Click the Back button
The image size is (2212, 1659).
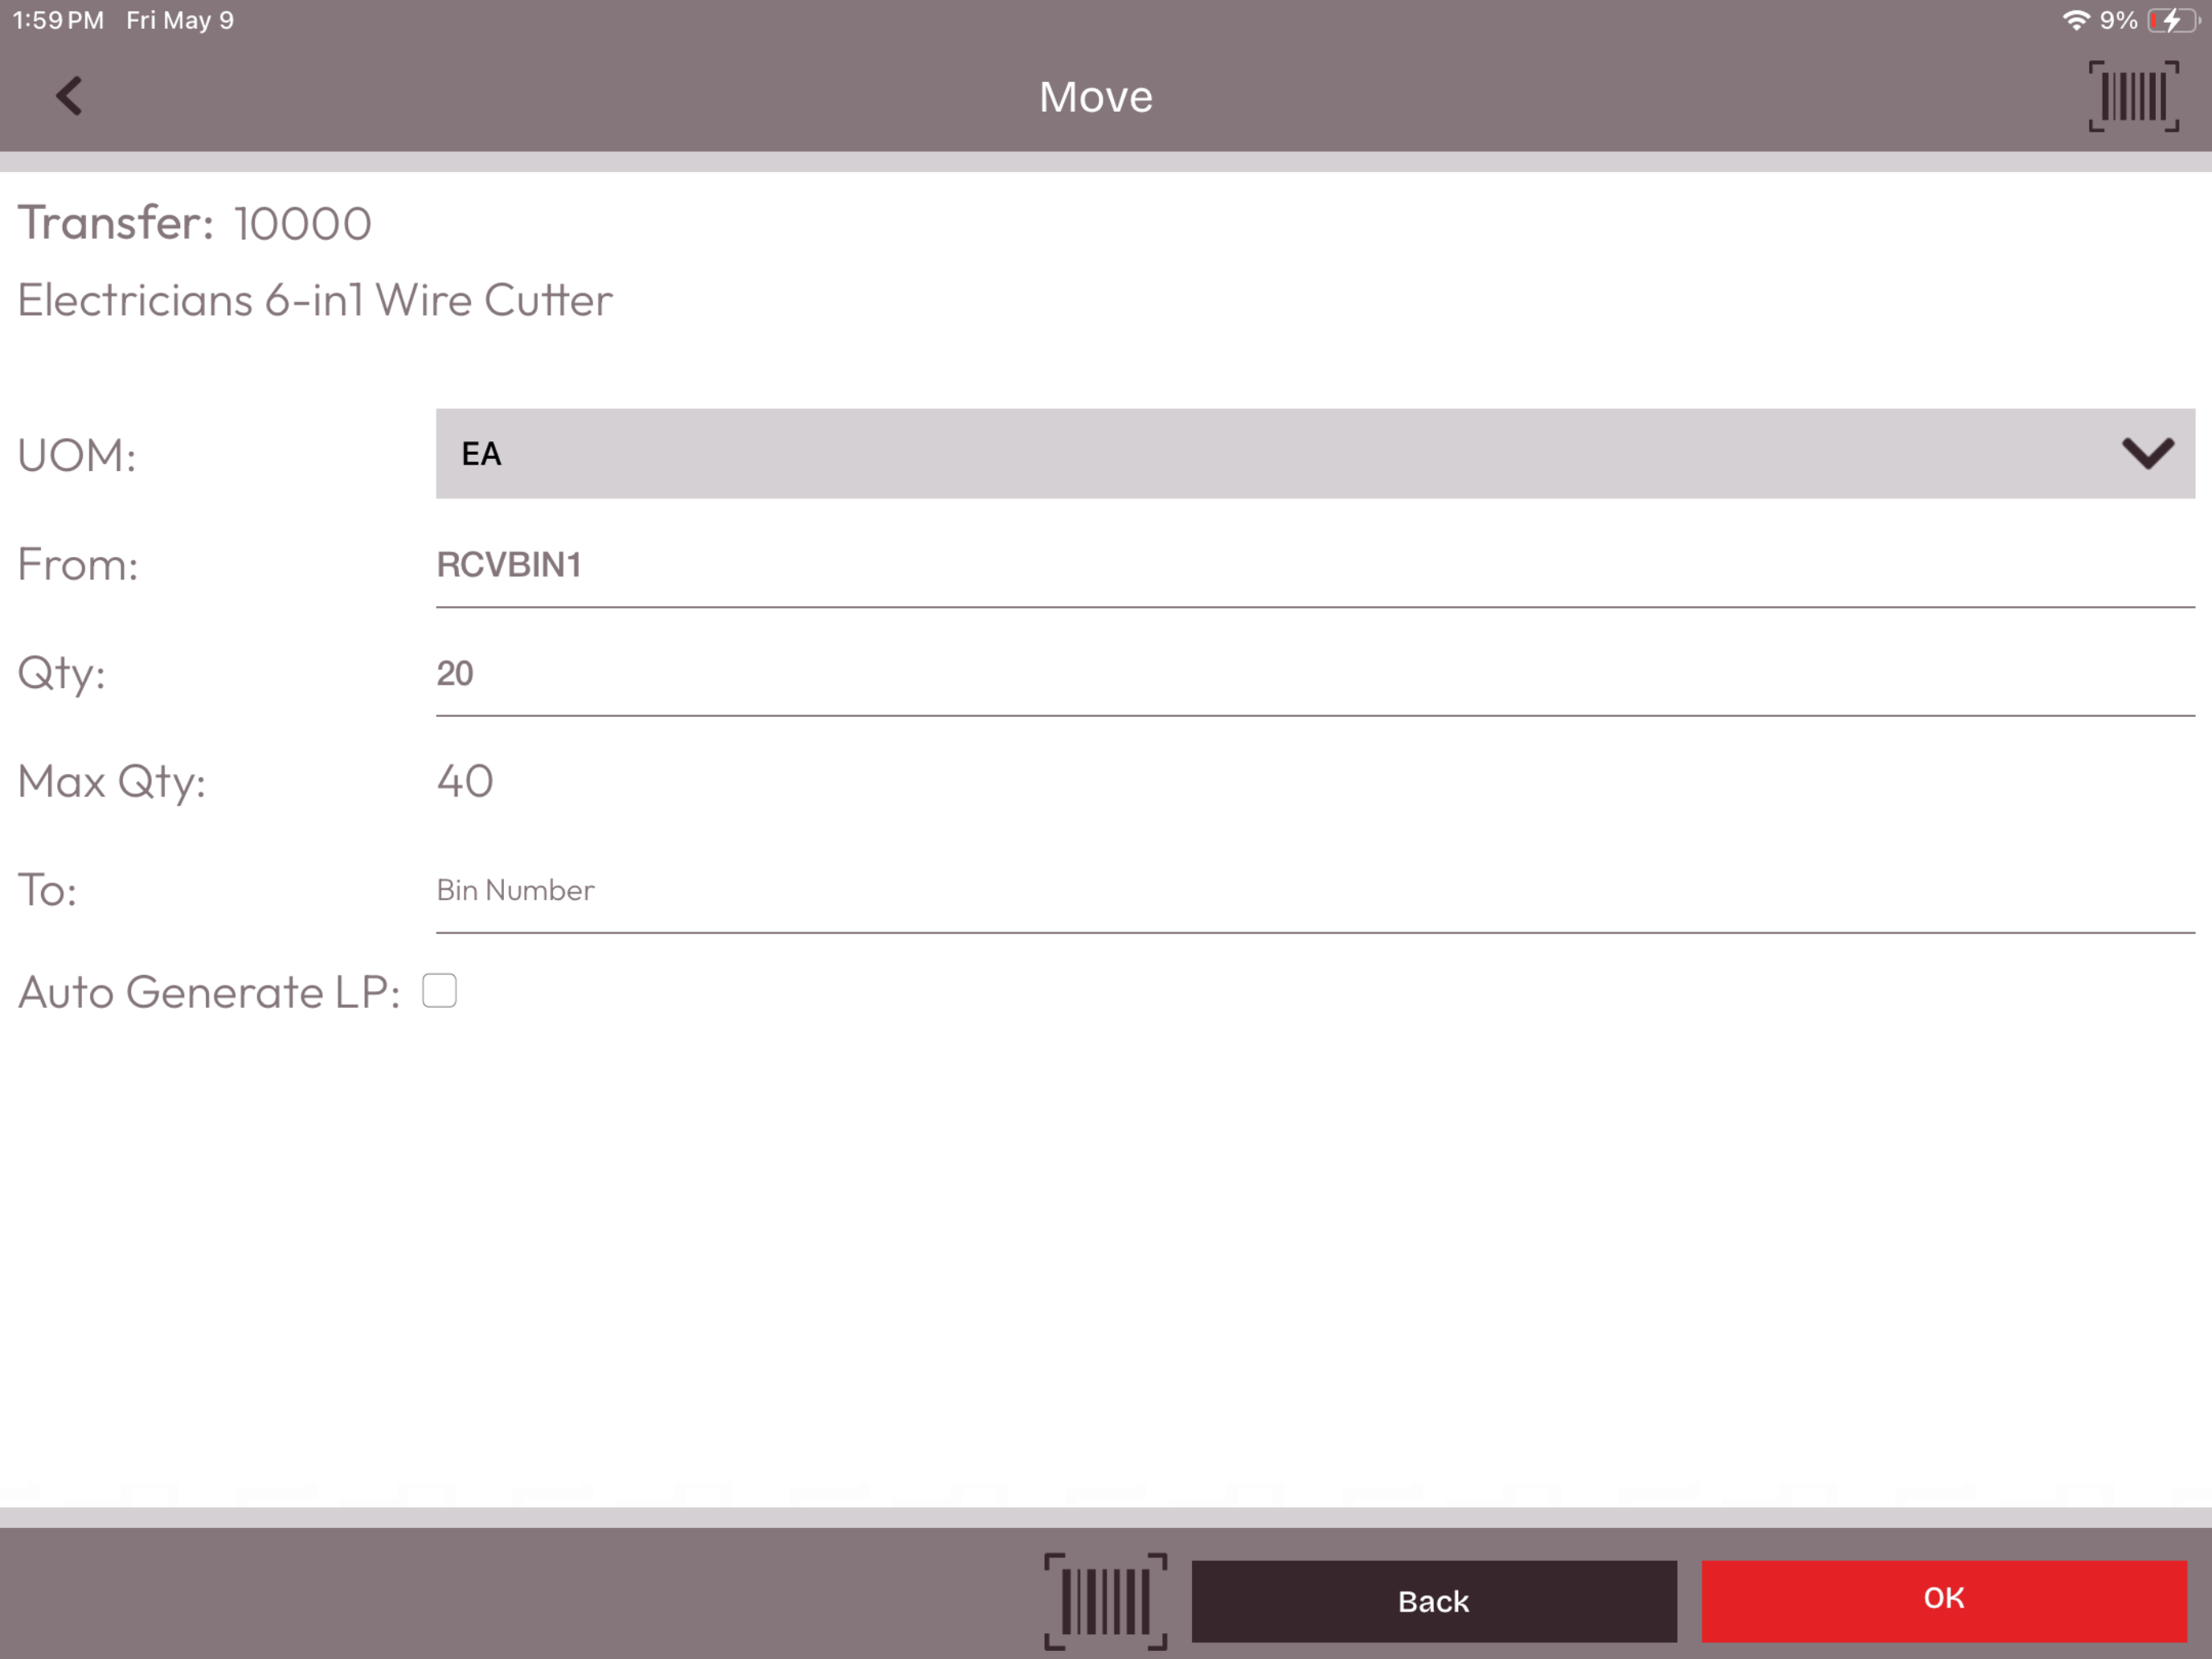point(1434,1600)
